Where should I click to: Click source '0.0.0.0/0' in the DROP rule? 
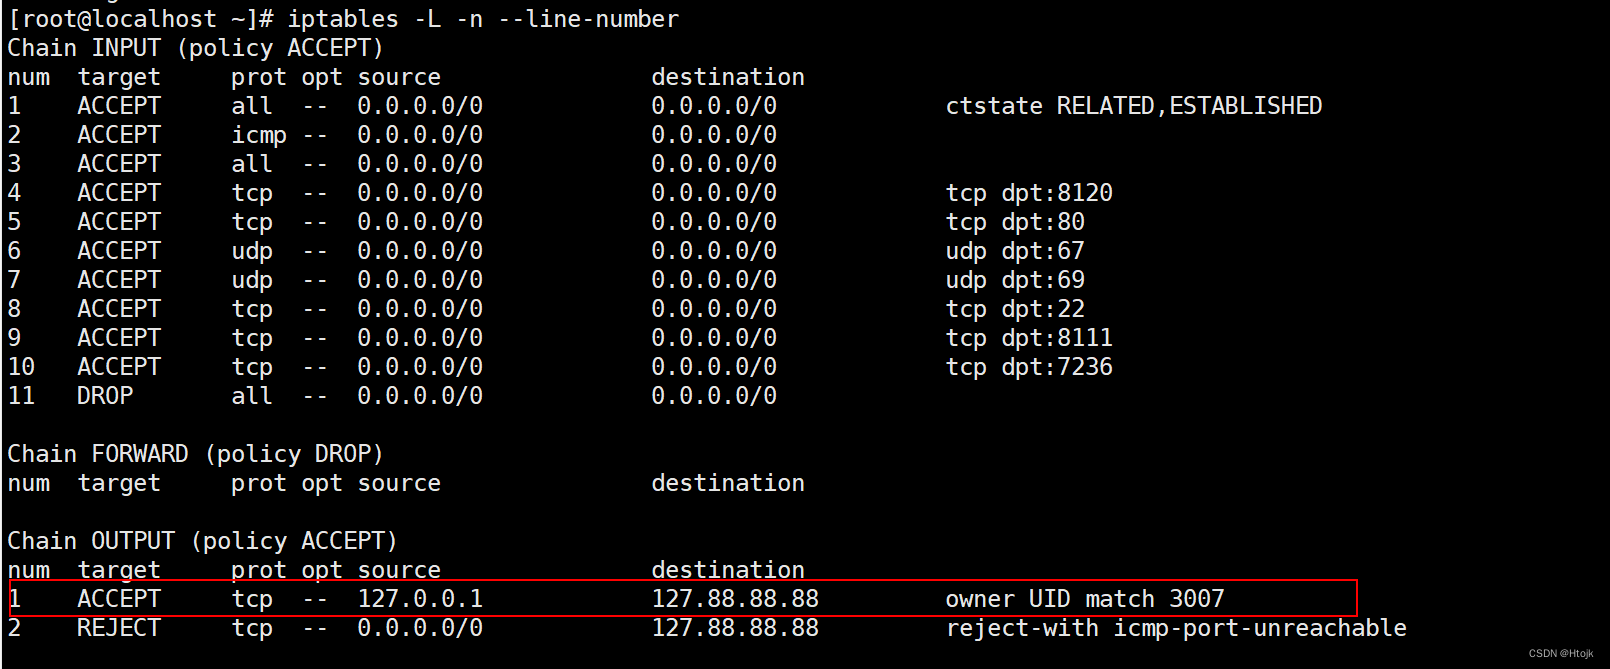(420, 396)
